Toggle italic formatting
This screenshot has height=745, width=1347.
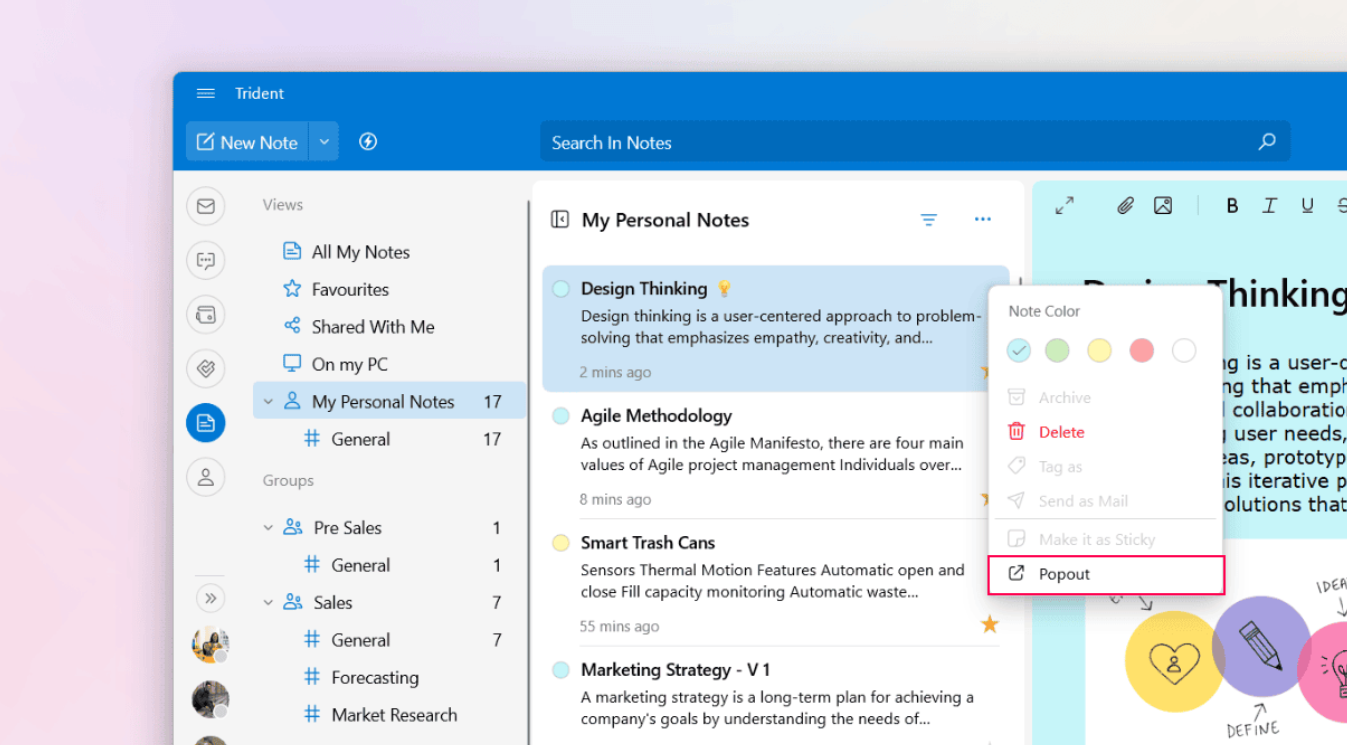point(1270,205)
